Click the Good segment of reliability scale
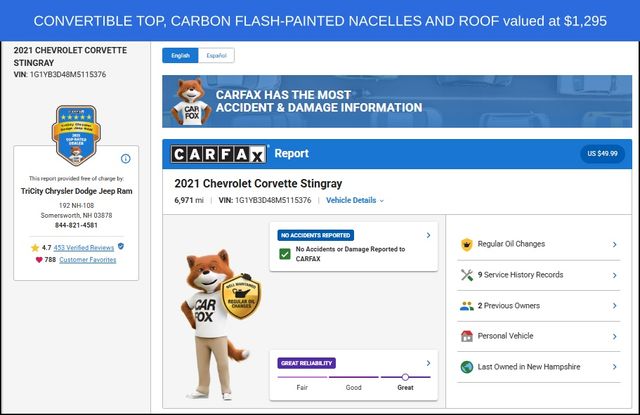 353,377
